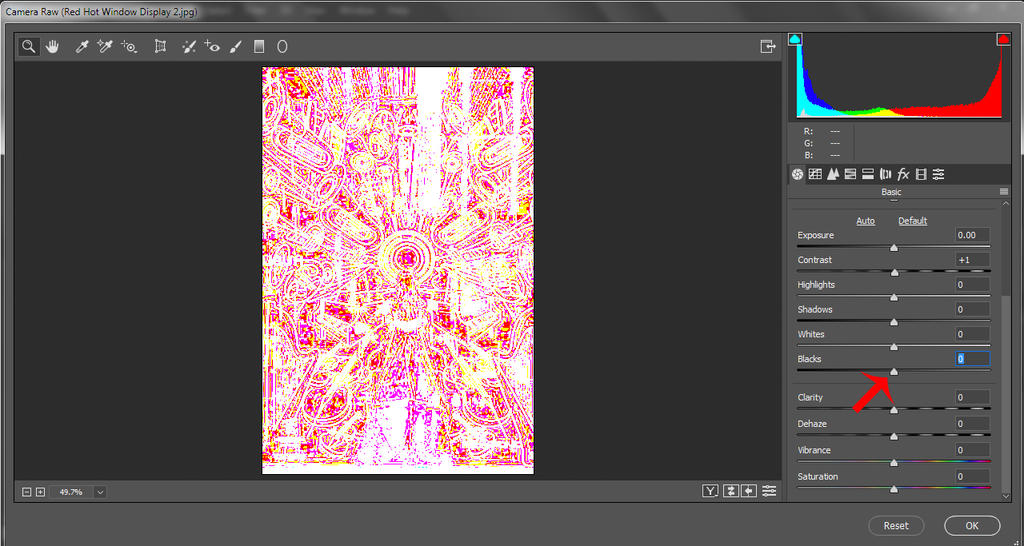Activate the Red Eye Removal tool

[x=211, y=46]
